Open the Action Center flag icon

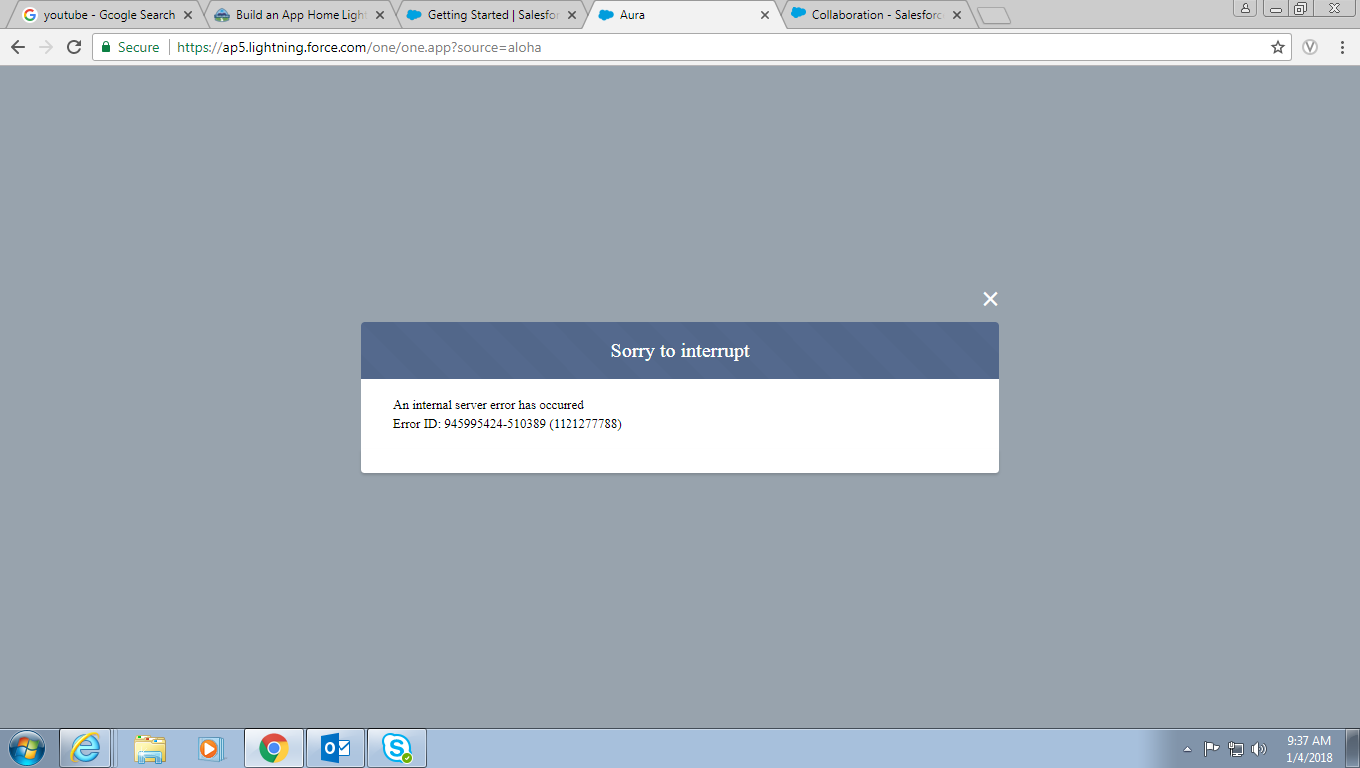[x=1211, y=748]
